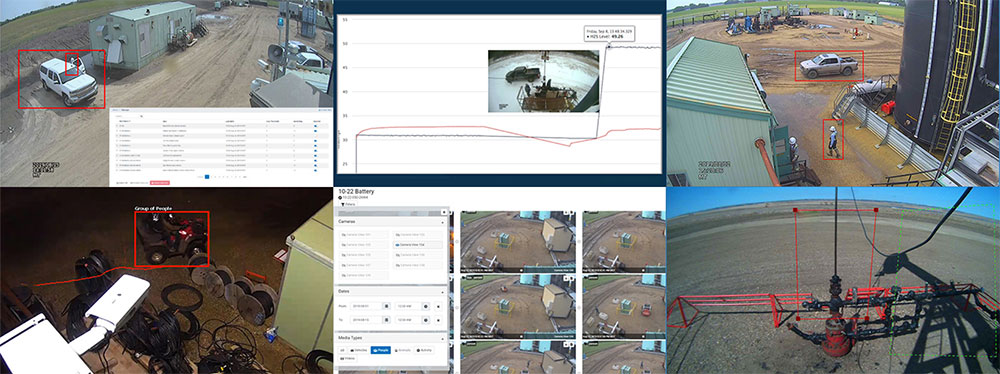Toggle the People media type filter

[x=380, y=350]
